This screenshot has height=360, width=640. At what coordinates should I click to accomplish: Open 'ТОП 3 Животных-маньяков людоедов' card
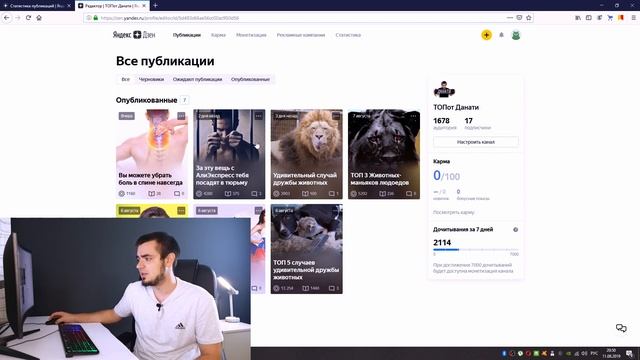[x=384, y=154]
